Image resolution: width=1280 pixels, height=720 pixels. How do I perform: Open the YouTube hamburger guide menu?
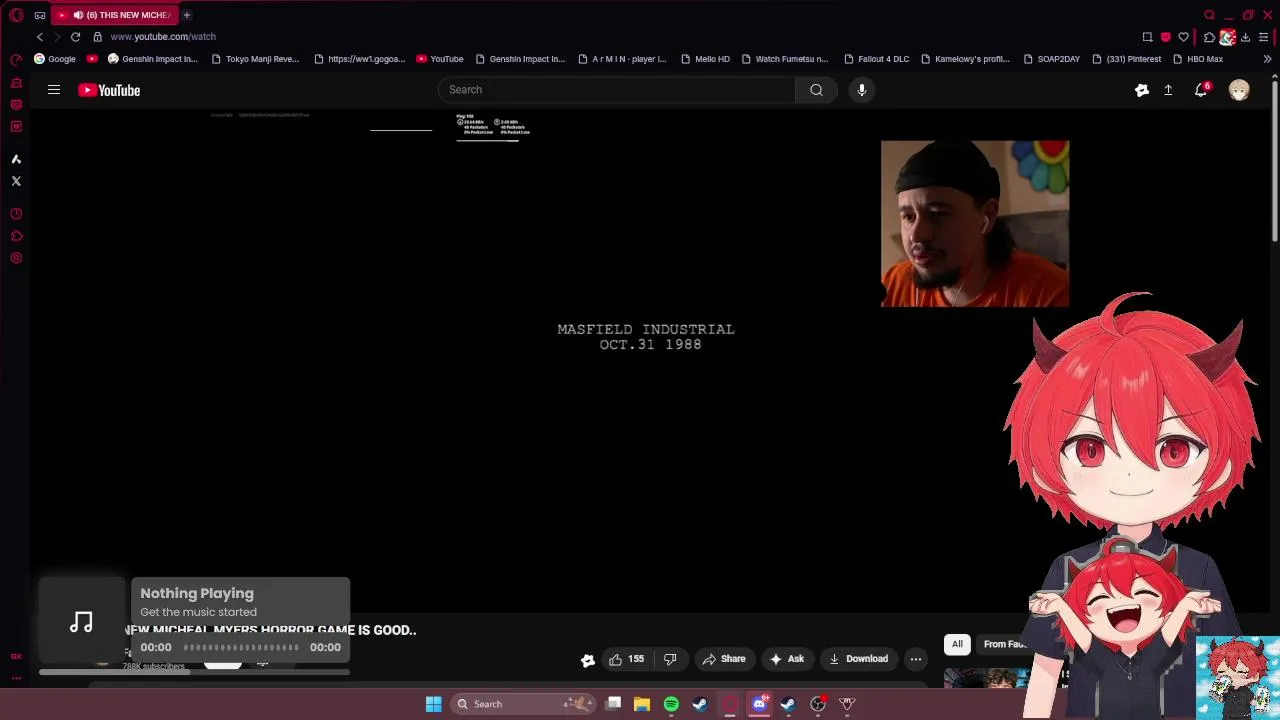54,90
